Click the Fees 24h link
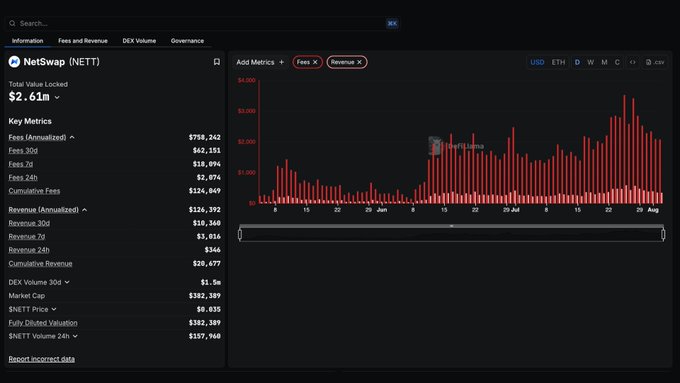680x383 pixels. pyautogui.click(x=23, y=177)
